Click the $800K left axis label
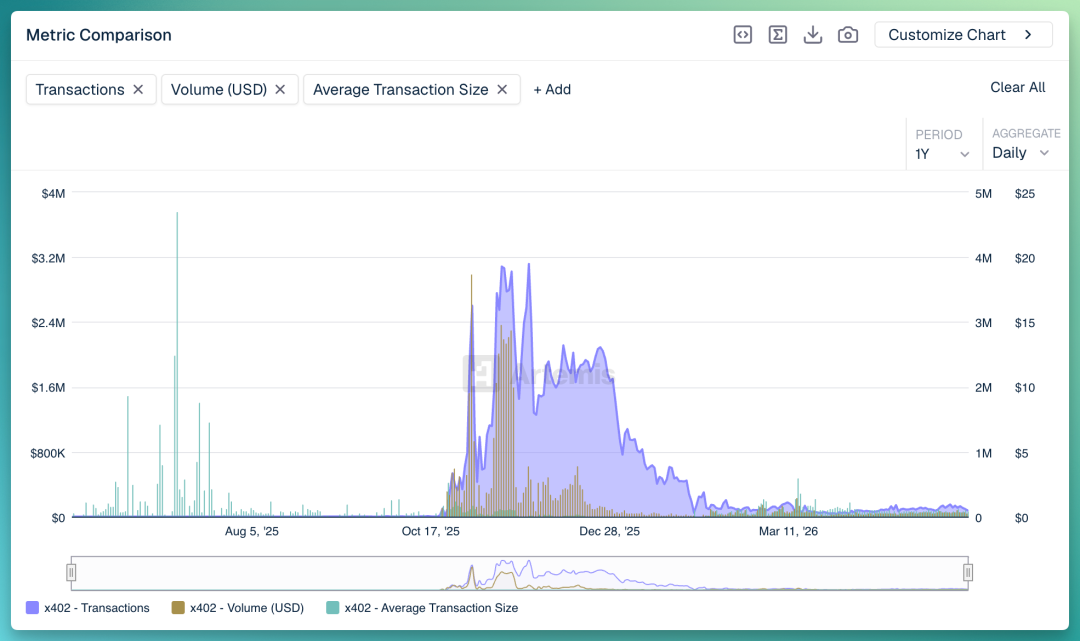Image resolution: width=1080 pixels, height=641 pixels. [48, 453]
